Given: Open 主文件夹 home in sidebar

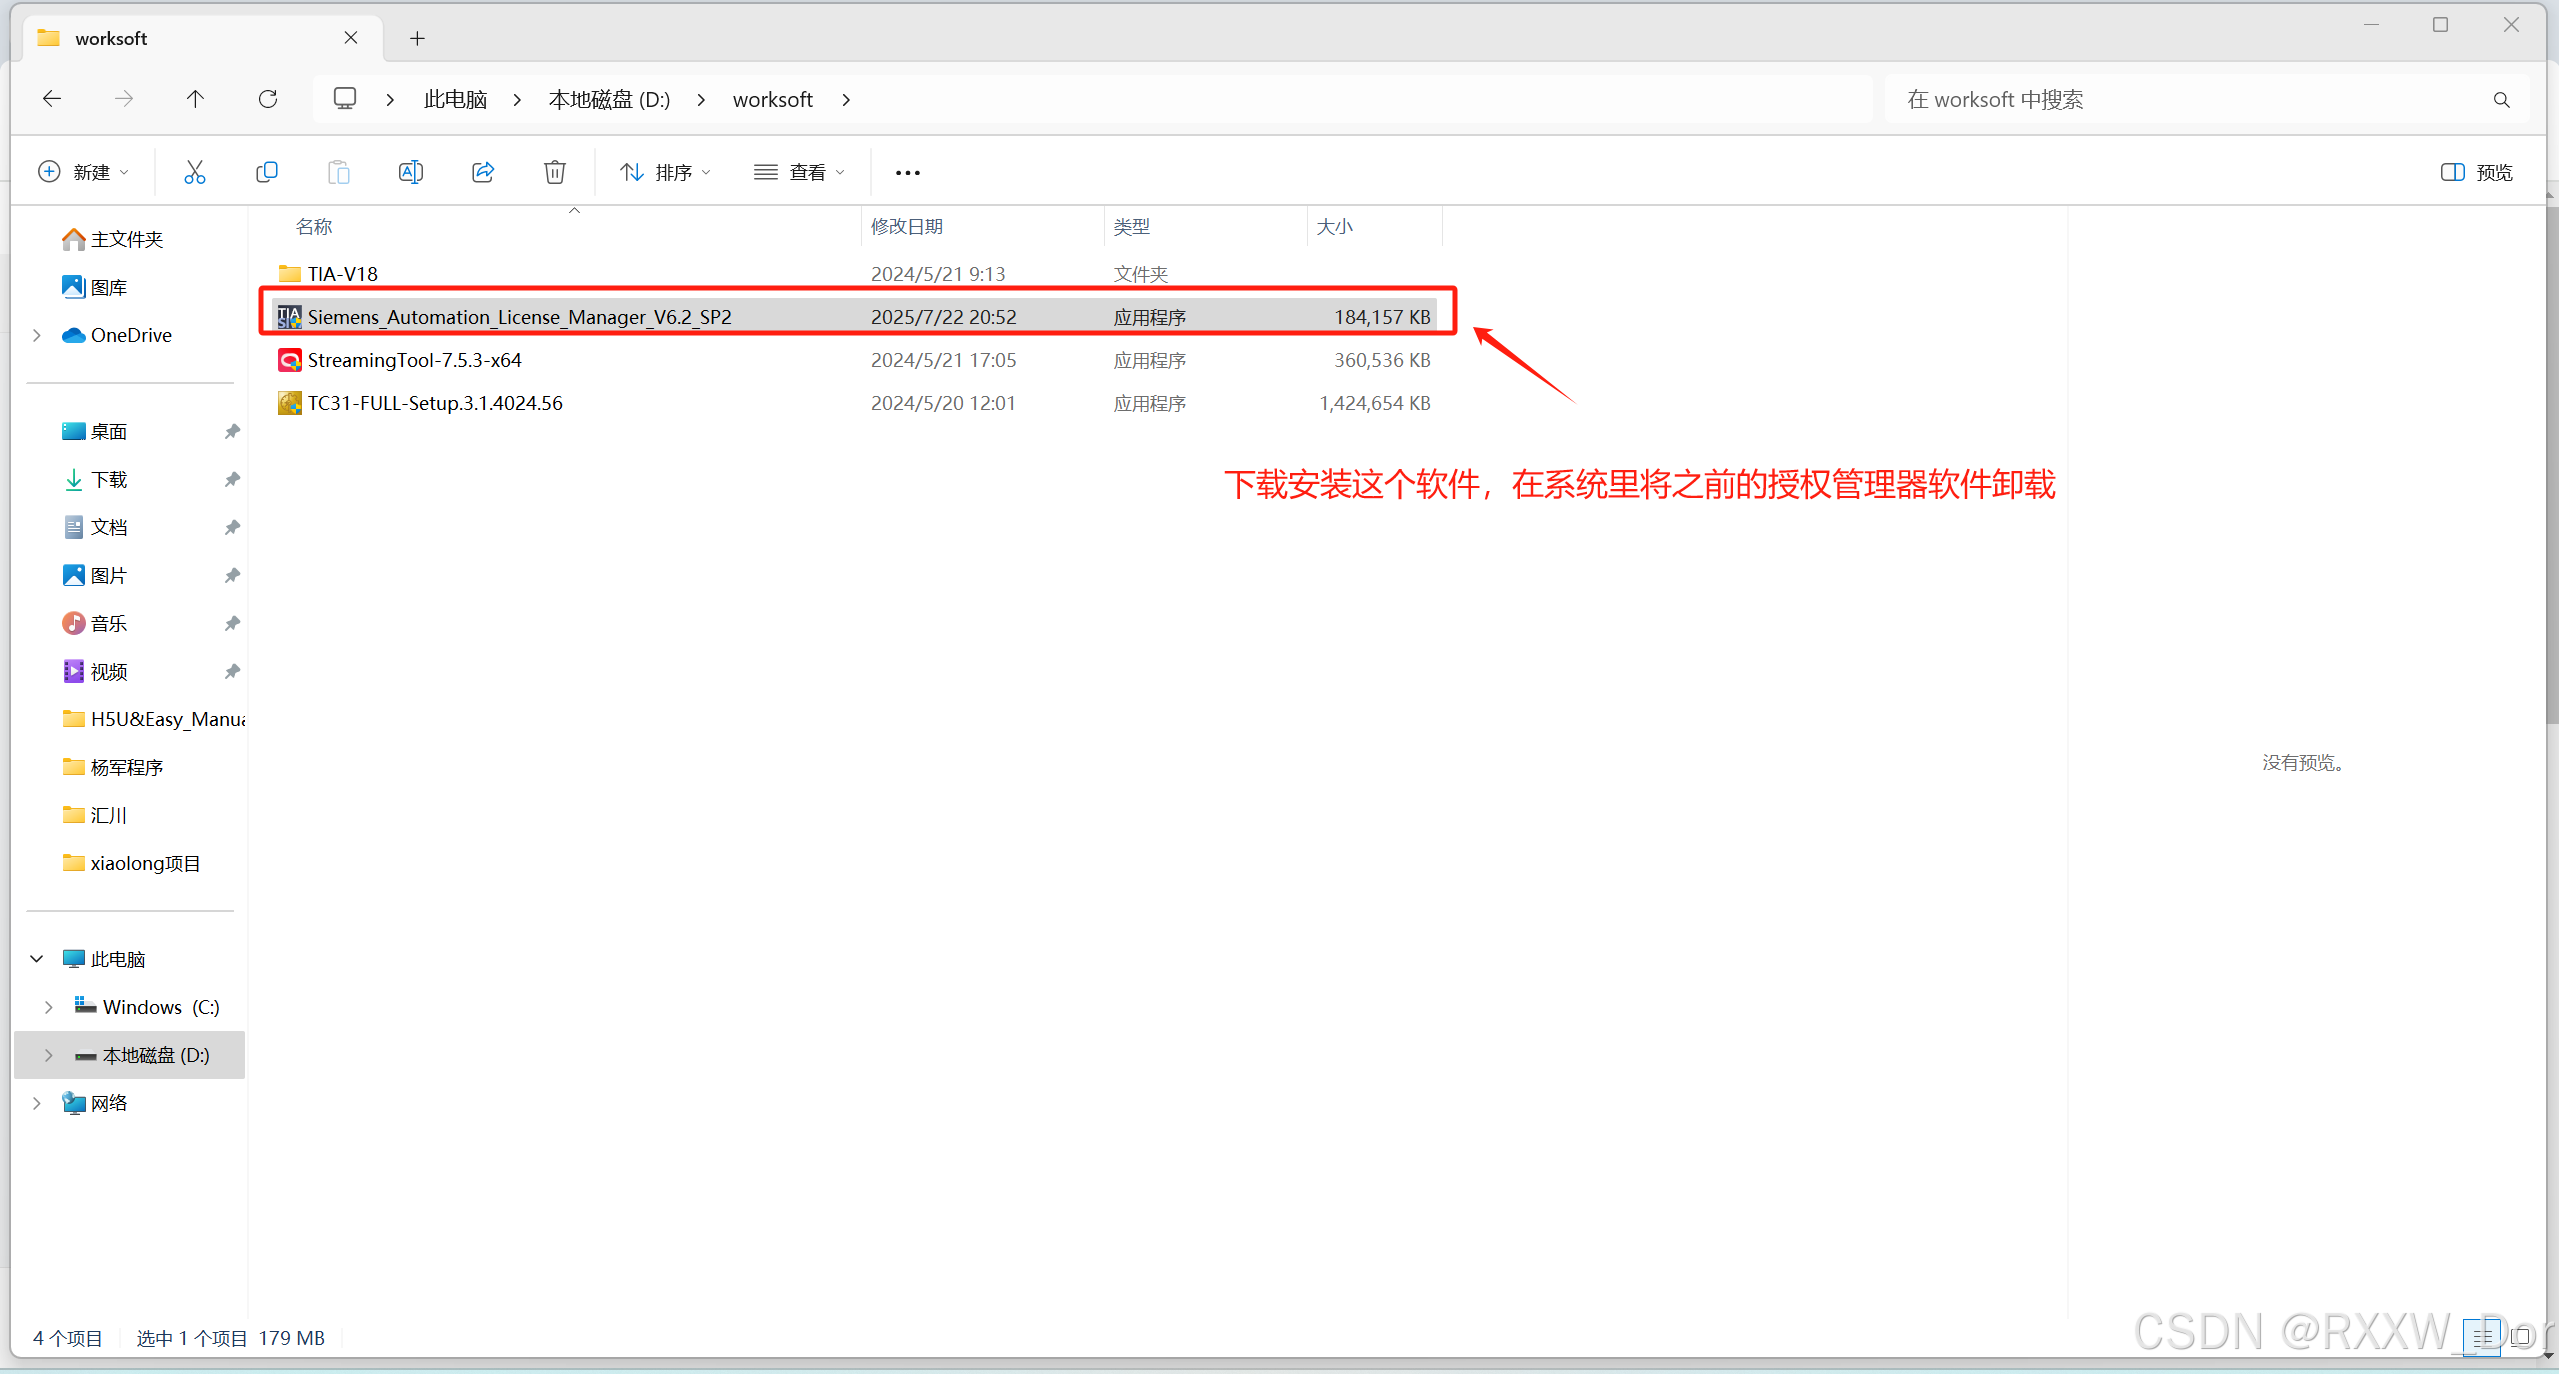Looking at the screenshot, I should [x=112, y=239].
